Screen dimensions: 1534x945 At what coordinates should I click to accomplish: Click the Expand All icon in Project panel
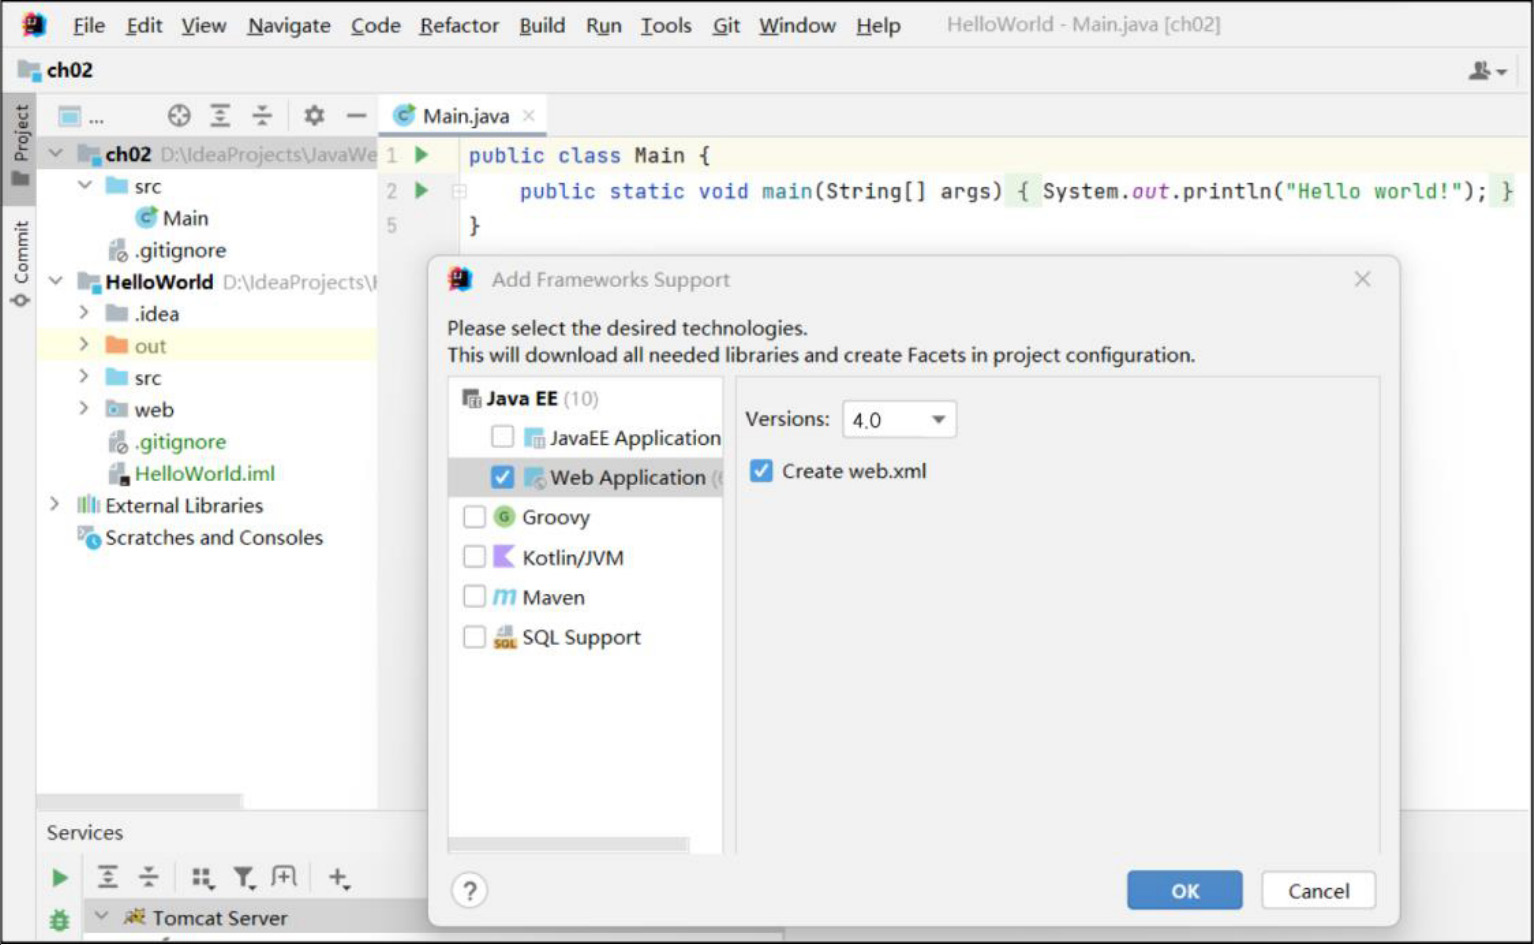[x=220, y=116]
